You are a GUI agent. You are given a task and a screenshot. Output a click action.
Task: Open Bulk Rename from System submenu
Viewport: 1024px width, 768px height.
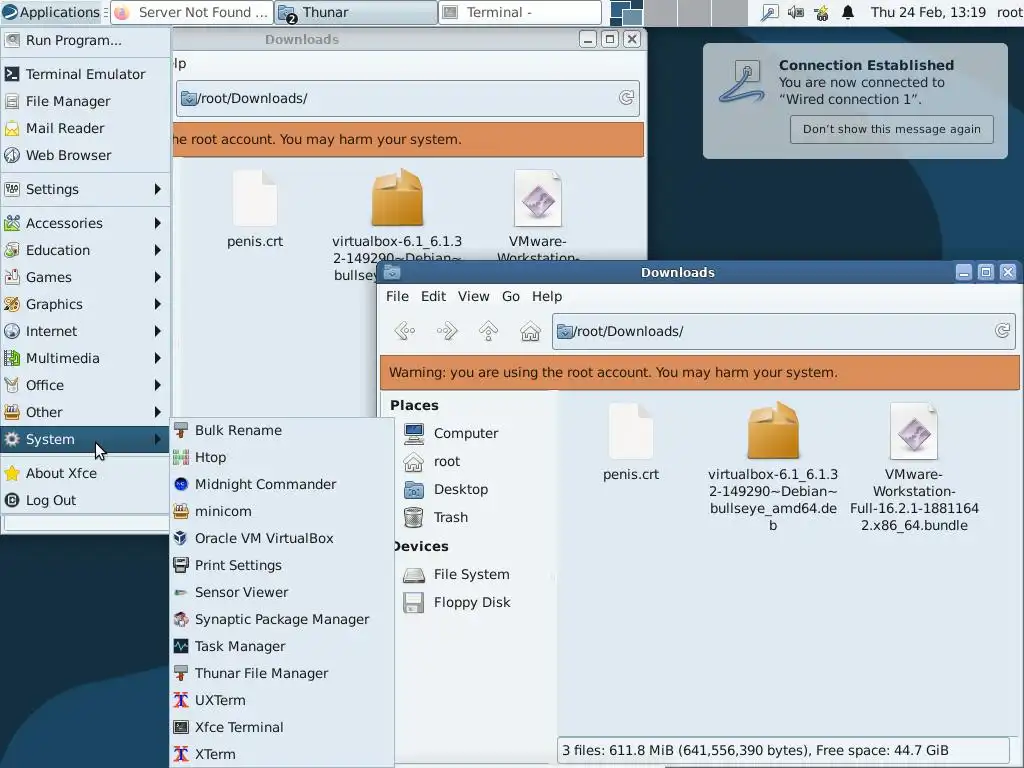click(281, 430)
